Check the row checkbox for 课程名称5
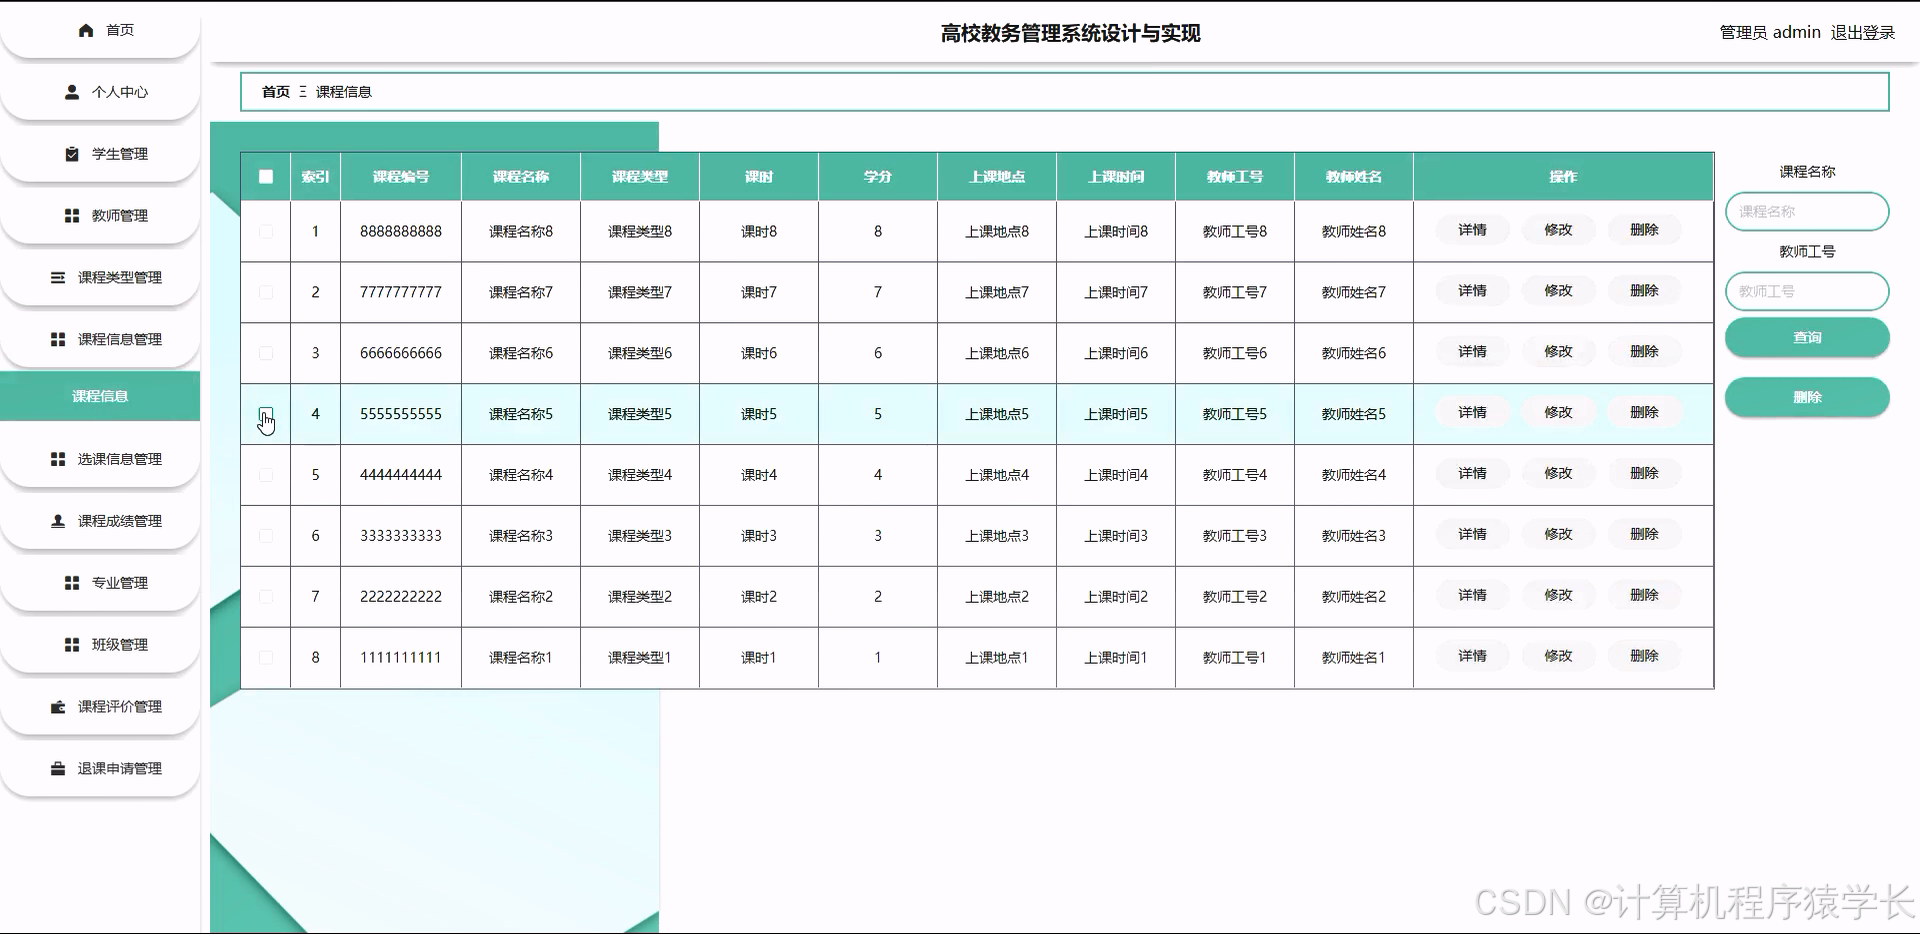 click(x=265, y=413)
